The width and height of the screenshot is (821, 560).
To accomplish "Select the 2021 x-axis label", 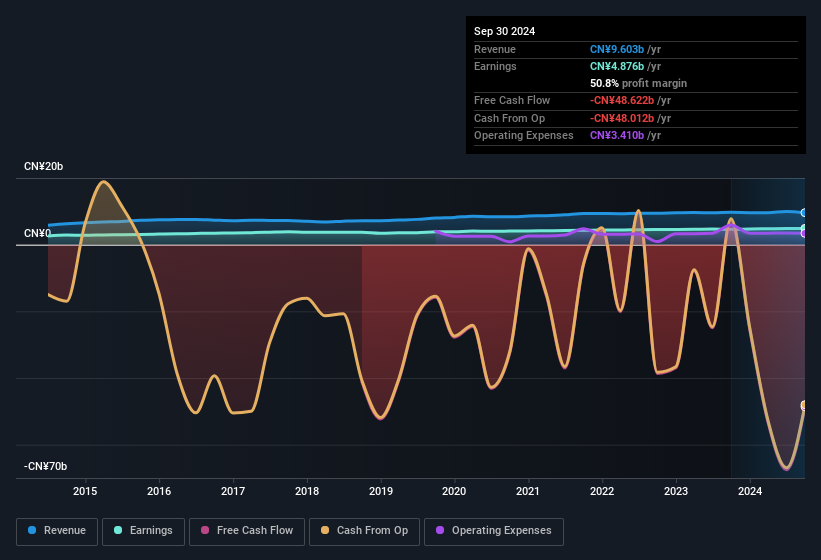I will (528, 491).
